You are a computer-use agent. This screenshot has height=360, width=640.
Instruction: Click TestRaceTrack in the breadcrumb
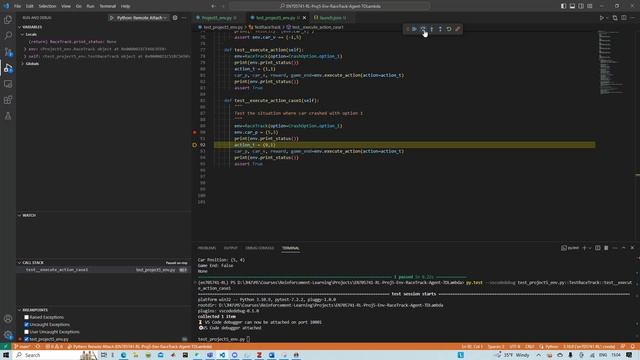[x=267, y=27]
